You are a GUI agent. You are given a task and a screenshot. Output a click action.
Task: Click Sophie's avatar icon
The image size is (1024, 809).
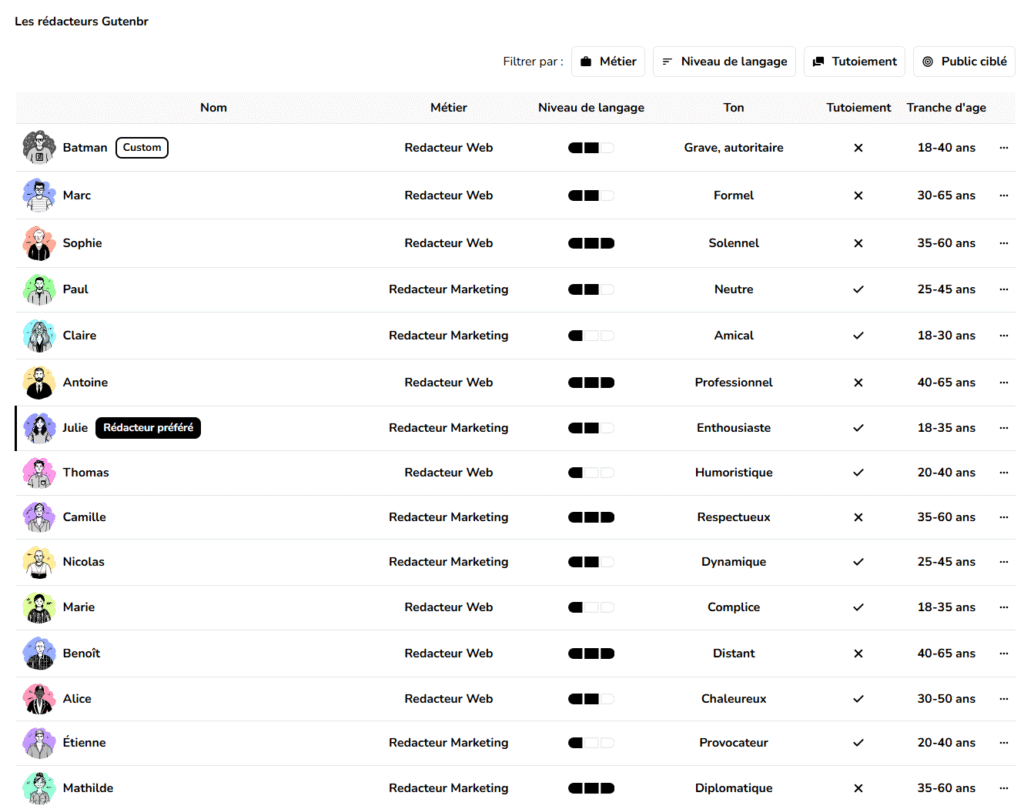tap(38, 243)
